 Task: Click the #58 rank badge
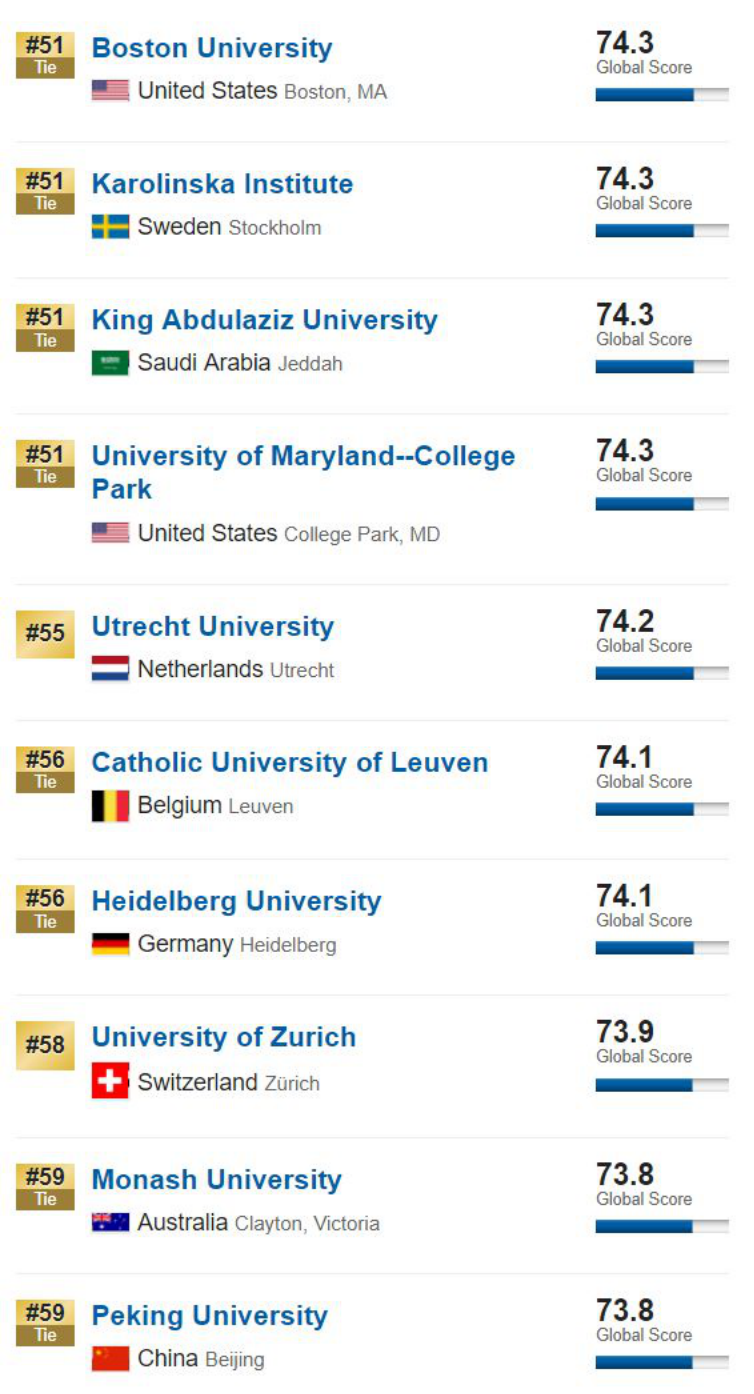(45, 1045)
